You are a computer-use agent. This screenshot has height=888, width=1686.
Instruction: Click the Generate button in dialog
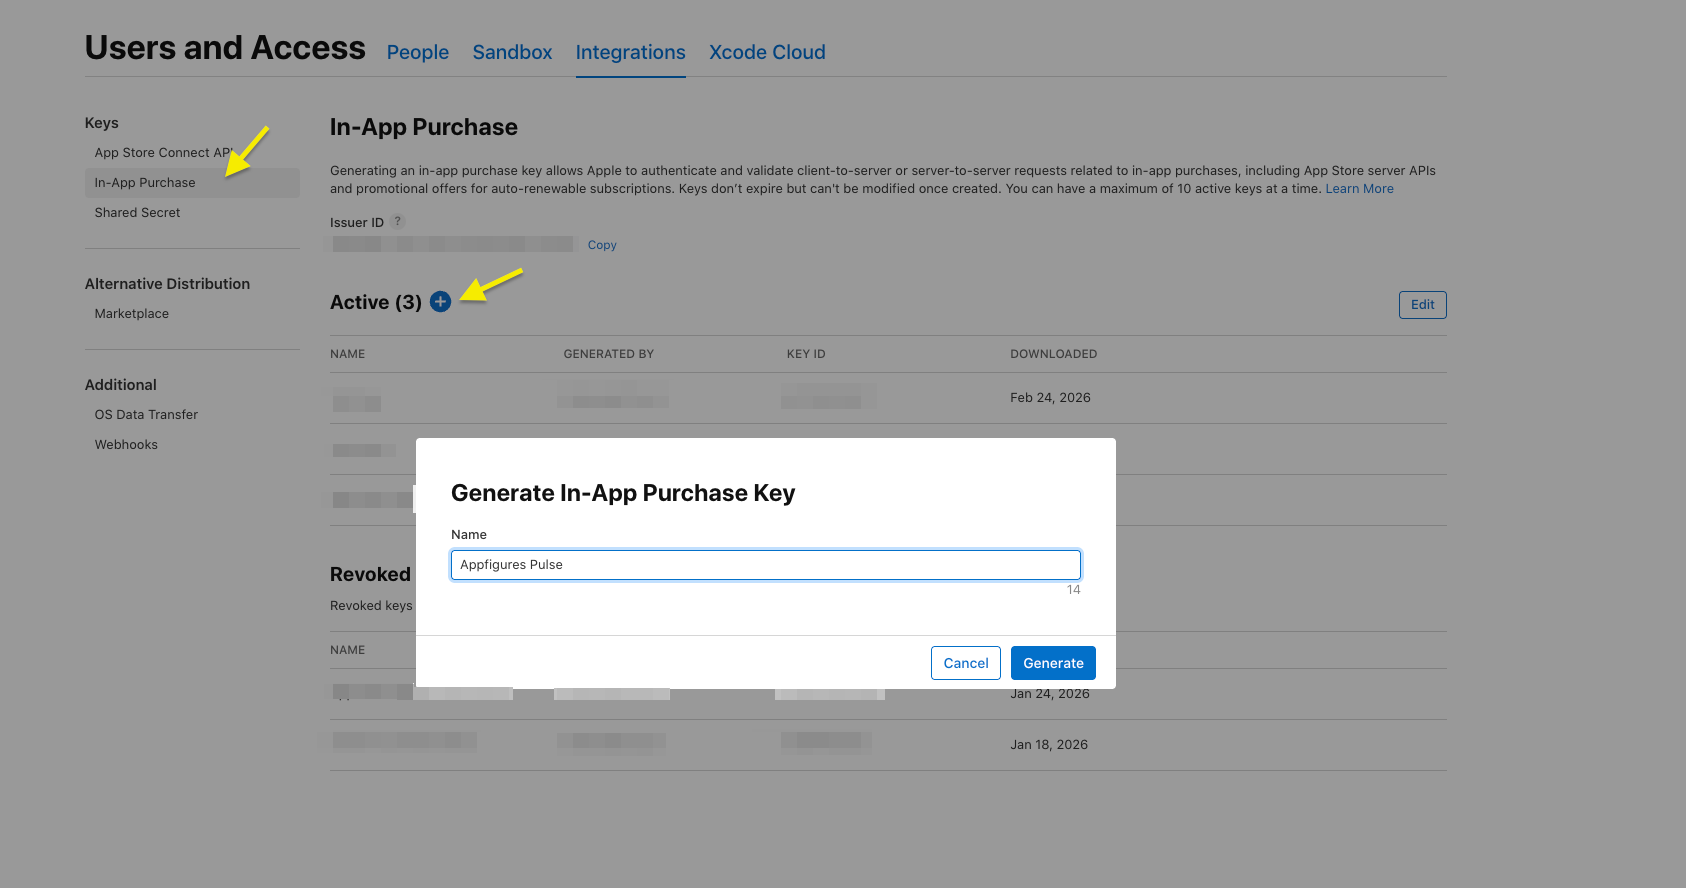pyautogui.click(x=1053, y=663)
